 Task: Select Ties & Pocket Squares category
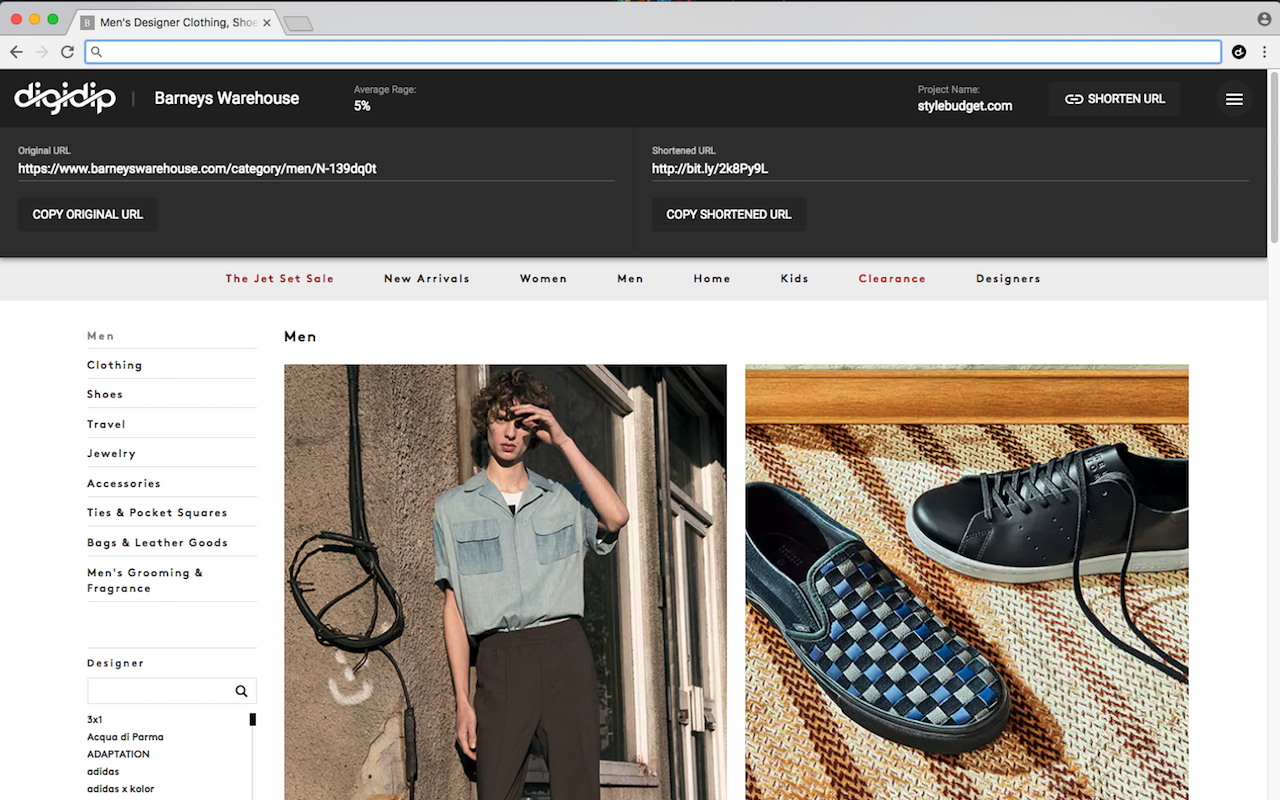coord(157,513)
